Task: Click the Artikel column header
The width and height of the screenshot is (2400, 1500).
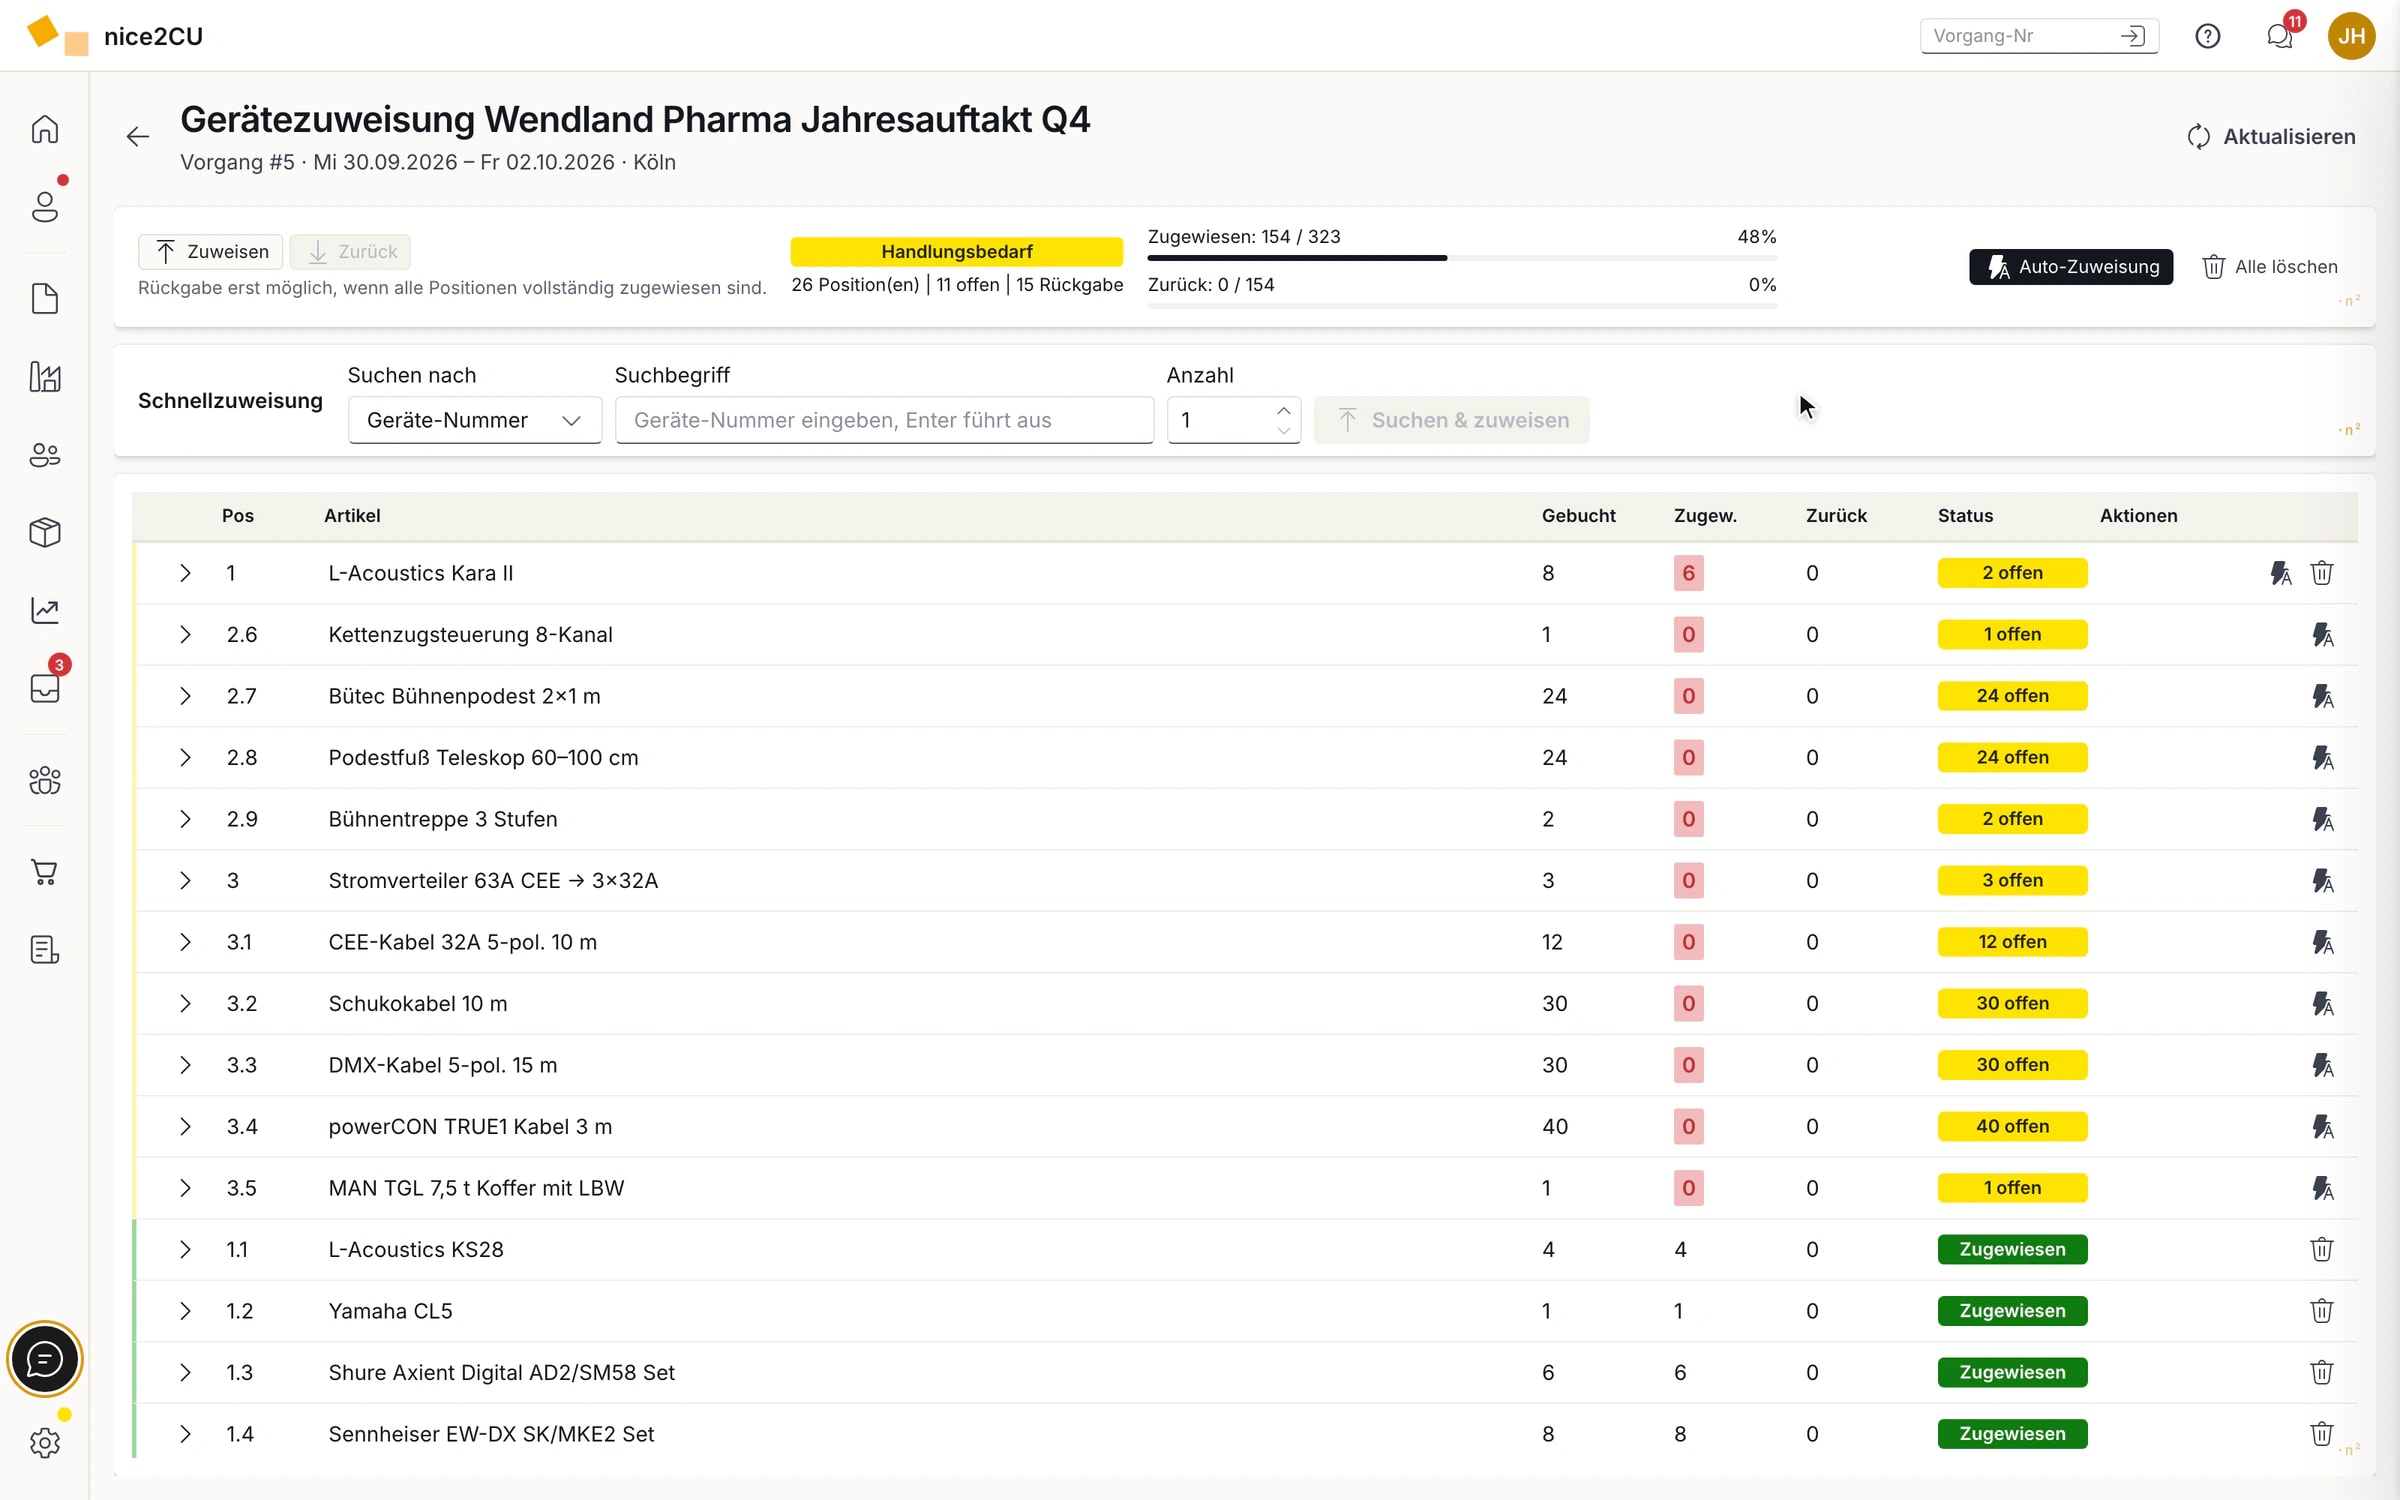Action: pyautogui.click(x=352, y=516)
